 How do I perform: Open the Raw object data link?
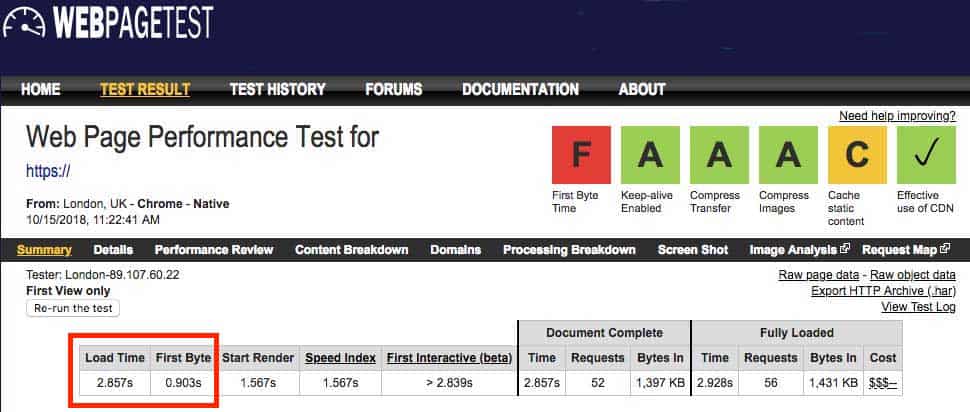click(912, 275)
